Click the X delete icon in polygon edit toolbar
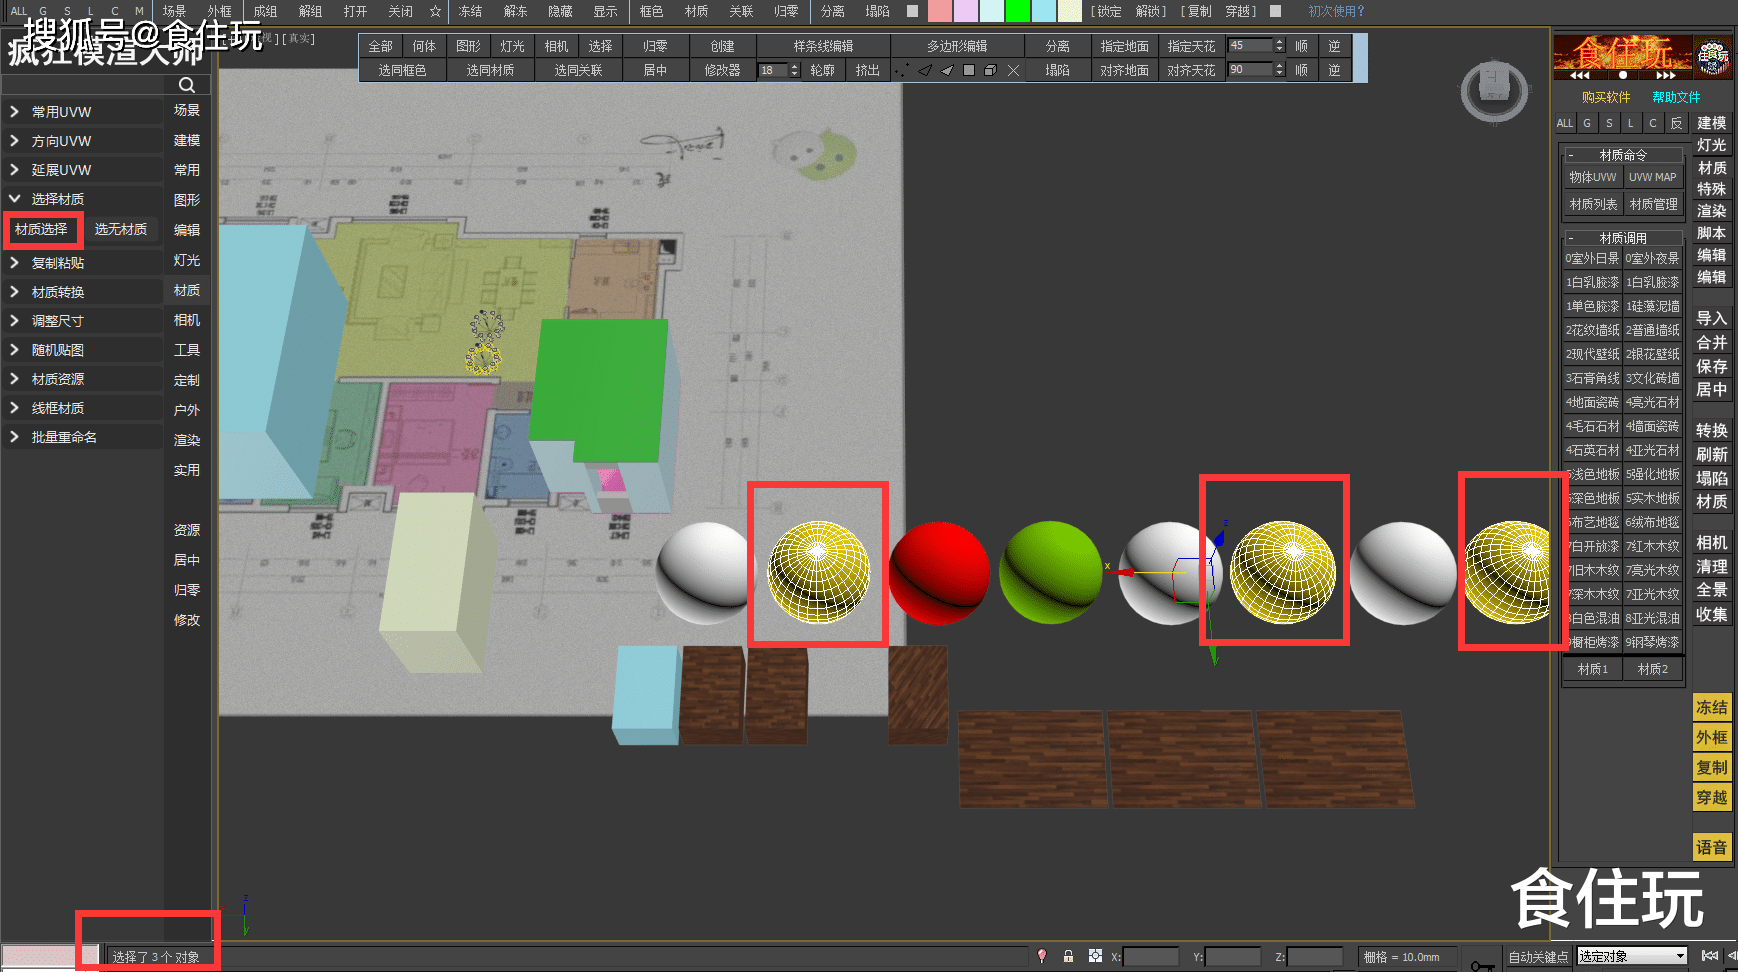Image resolution: width=1738 pixels, height=972 pixels. pyautogui.click(x=1013, y=70)
